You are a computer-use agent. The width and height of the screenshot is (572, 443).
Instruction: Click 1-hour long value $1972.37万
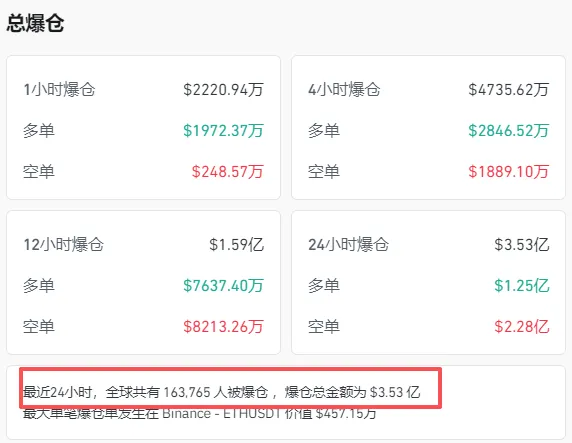coord(223,131)
